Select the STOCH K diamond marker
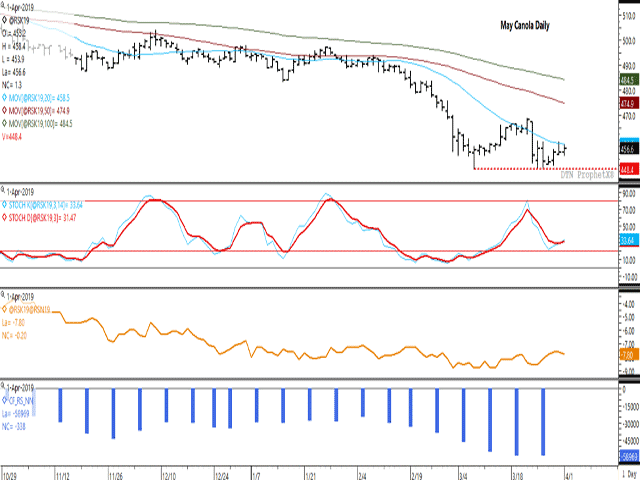The height and width of the screenshot is (480, 640). tap(4, 205)
